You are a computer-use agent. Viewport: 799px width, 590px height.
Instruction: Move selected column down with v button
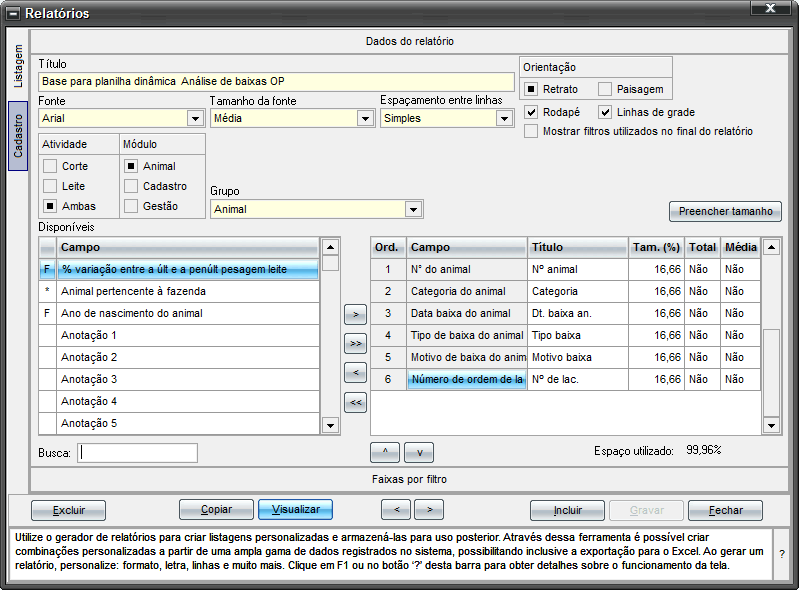tap(419, 452)
